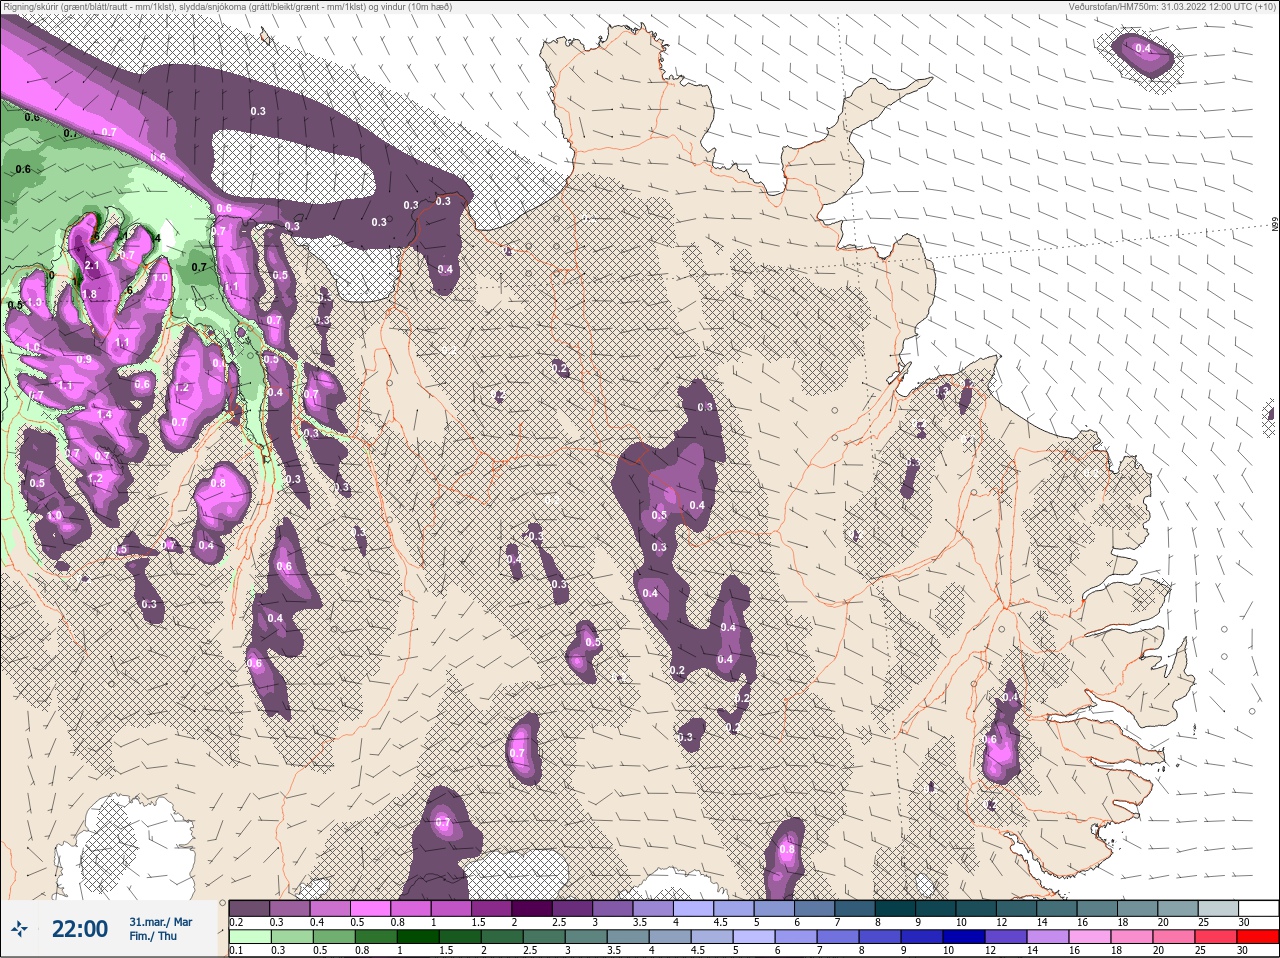Select the '31.mar./ Mar' date text
1280x958 pixels.
point(161,921)
